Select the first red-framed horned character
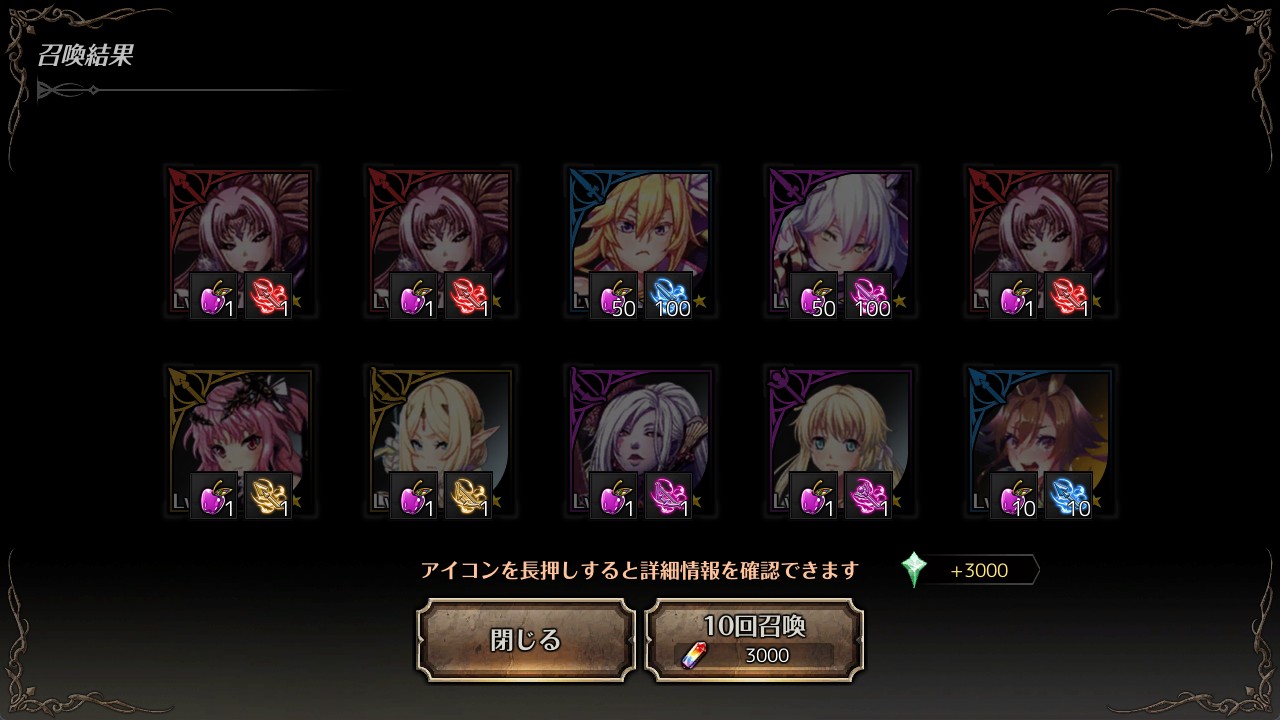Viewport: 1280px width, 720px height. [240, 242]
